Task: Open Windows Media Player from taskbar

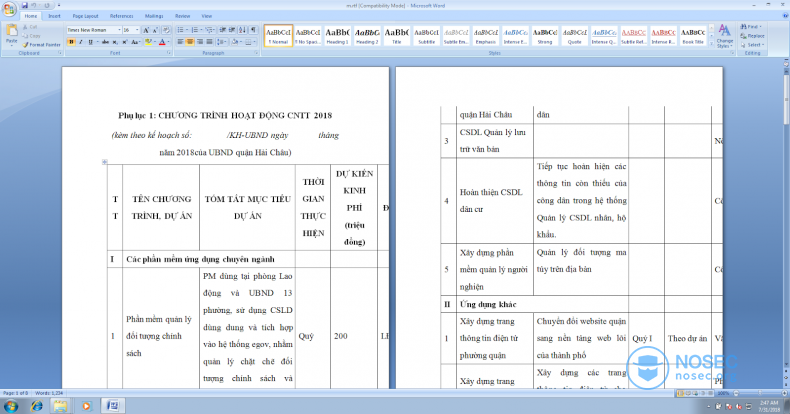Action: tap(86, 405)
